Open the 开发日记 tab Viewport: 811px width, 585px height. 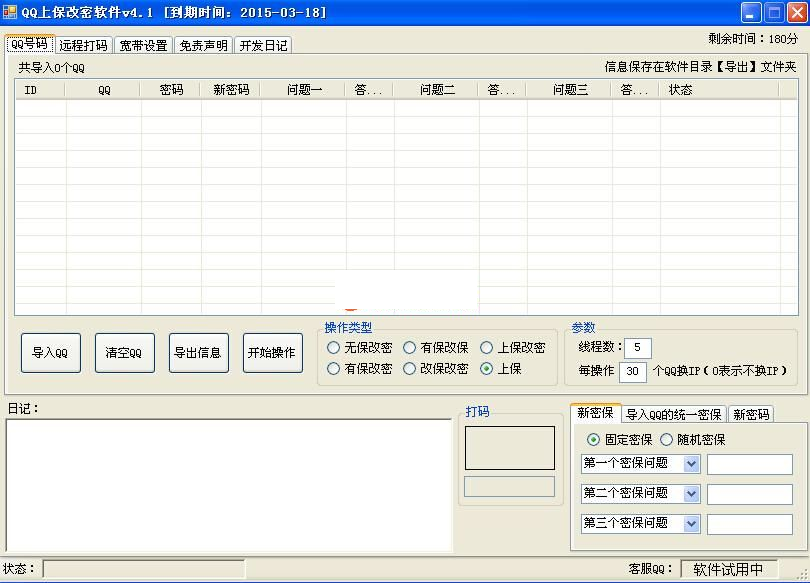pos(263,45)
